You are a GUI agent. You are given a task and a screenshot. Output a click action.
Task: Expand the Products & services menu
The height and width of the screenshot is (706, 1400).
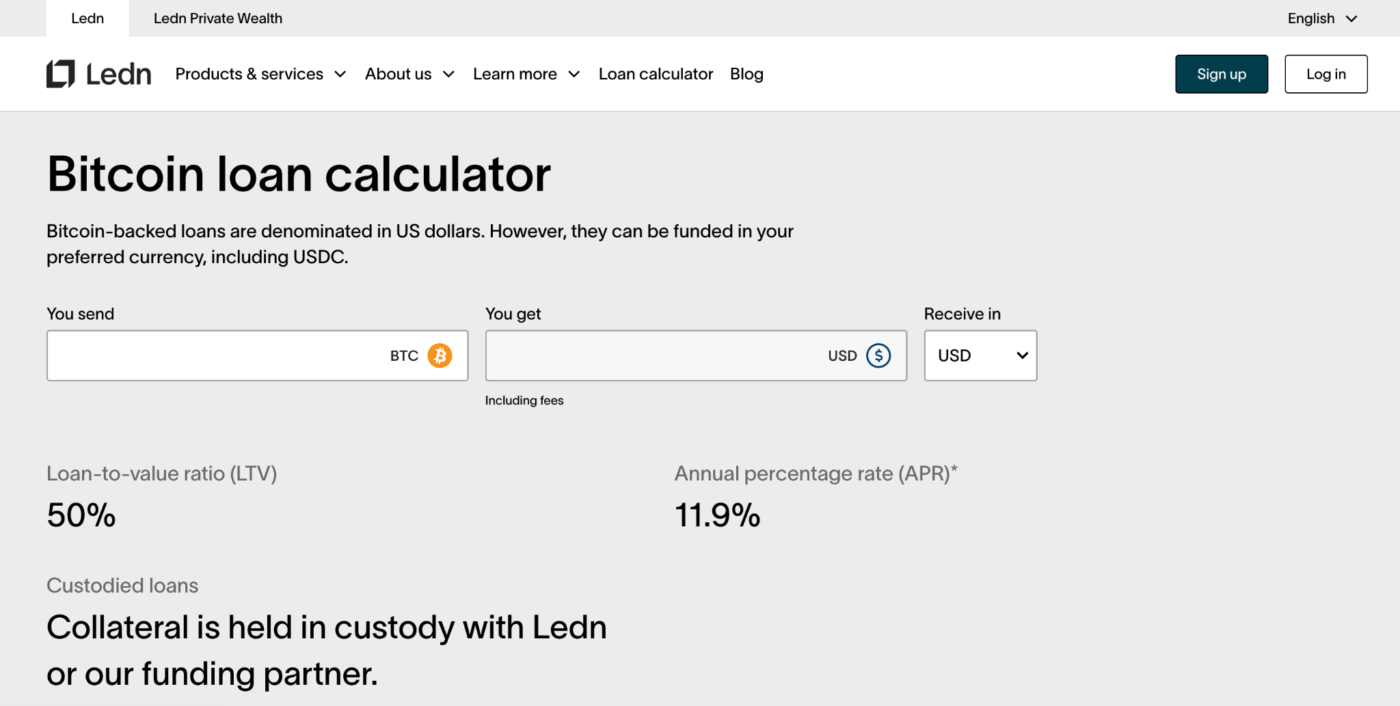tap(249, 74)
